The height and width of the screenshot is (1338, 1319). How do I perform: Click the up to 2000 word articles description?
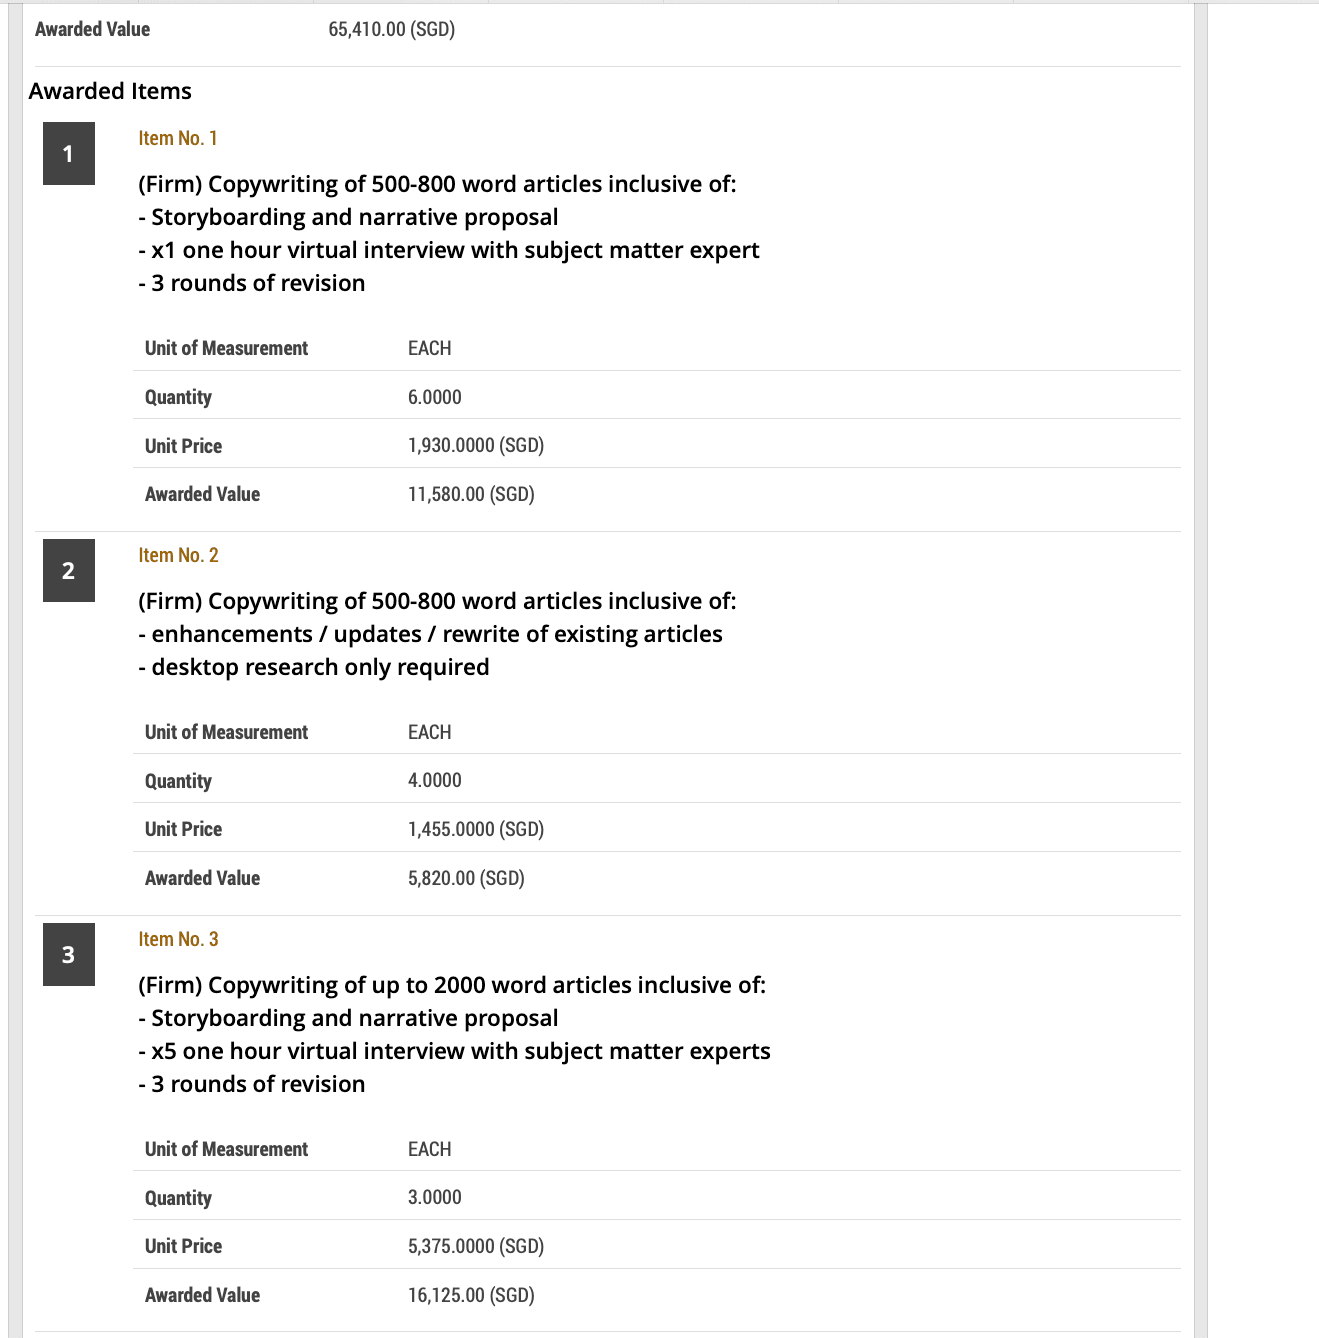pyautogui.click(x=452, y=985)
